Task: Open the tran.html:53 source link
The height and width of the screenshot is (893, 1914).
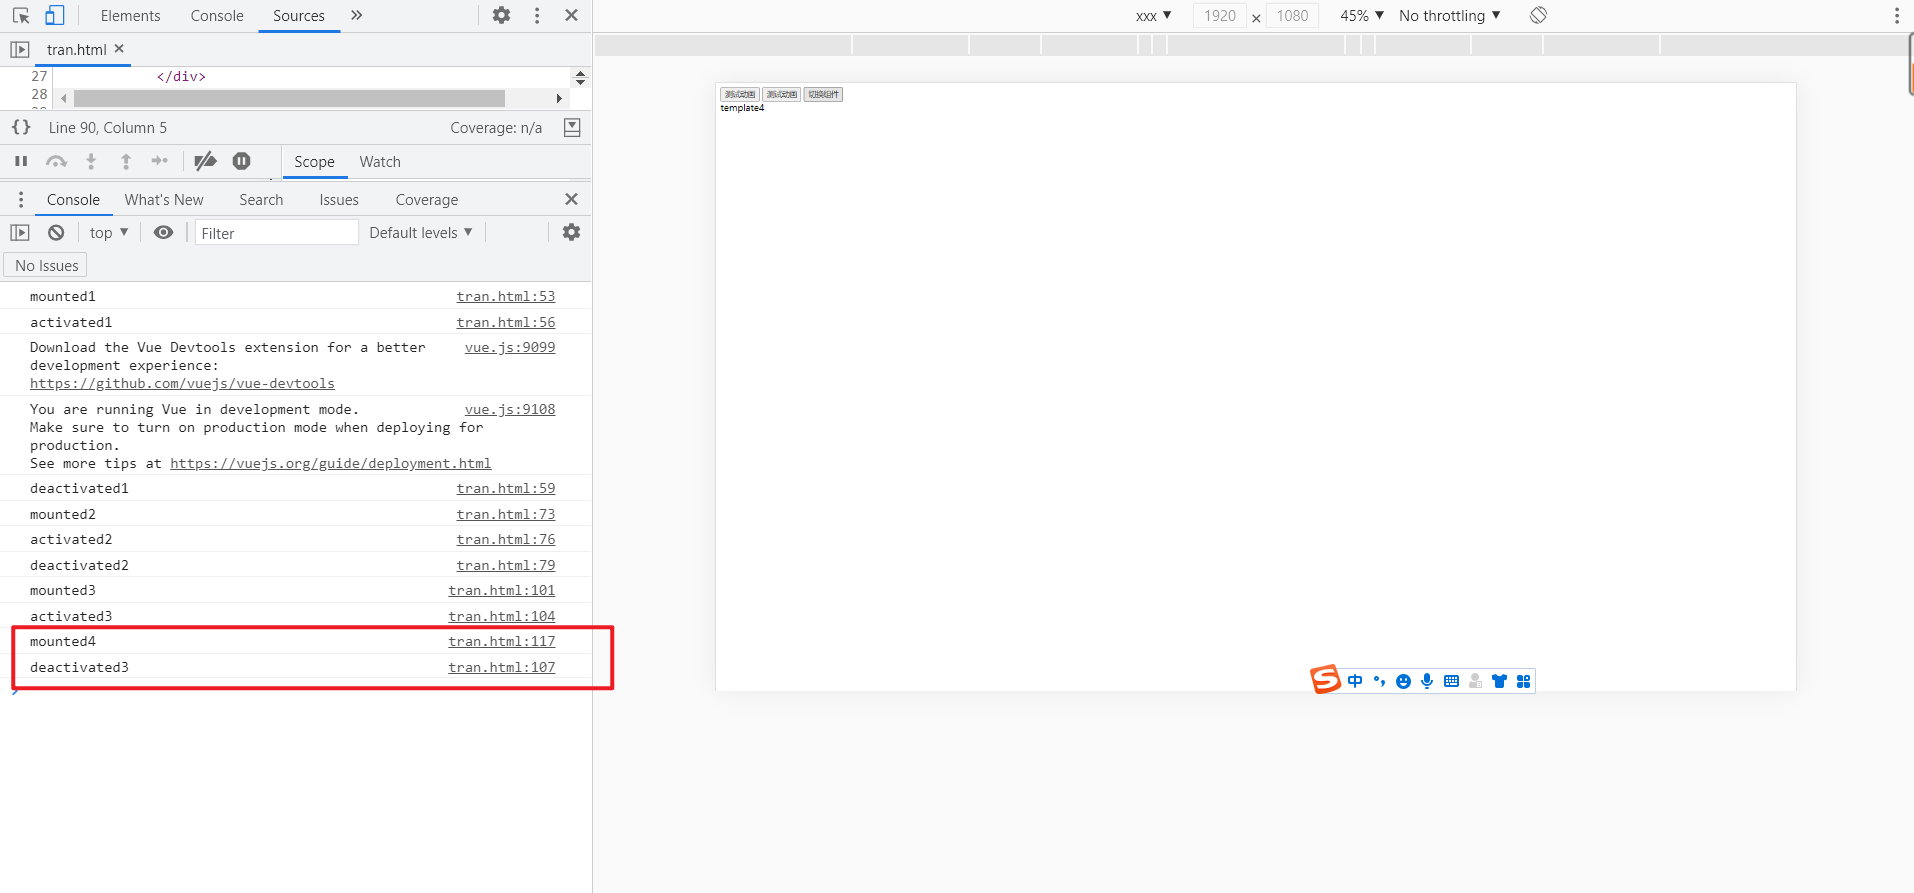Action: point(506,297)
